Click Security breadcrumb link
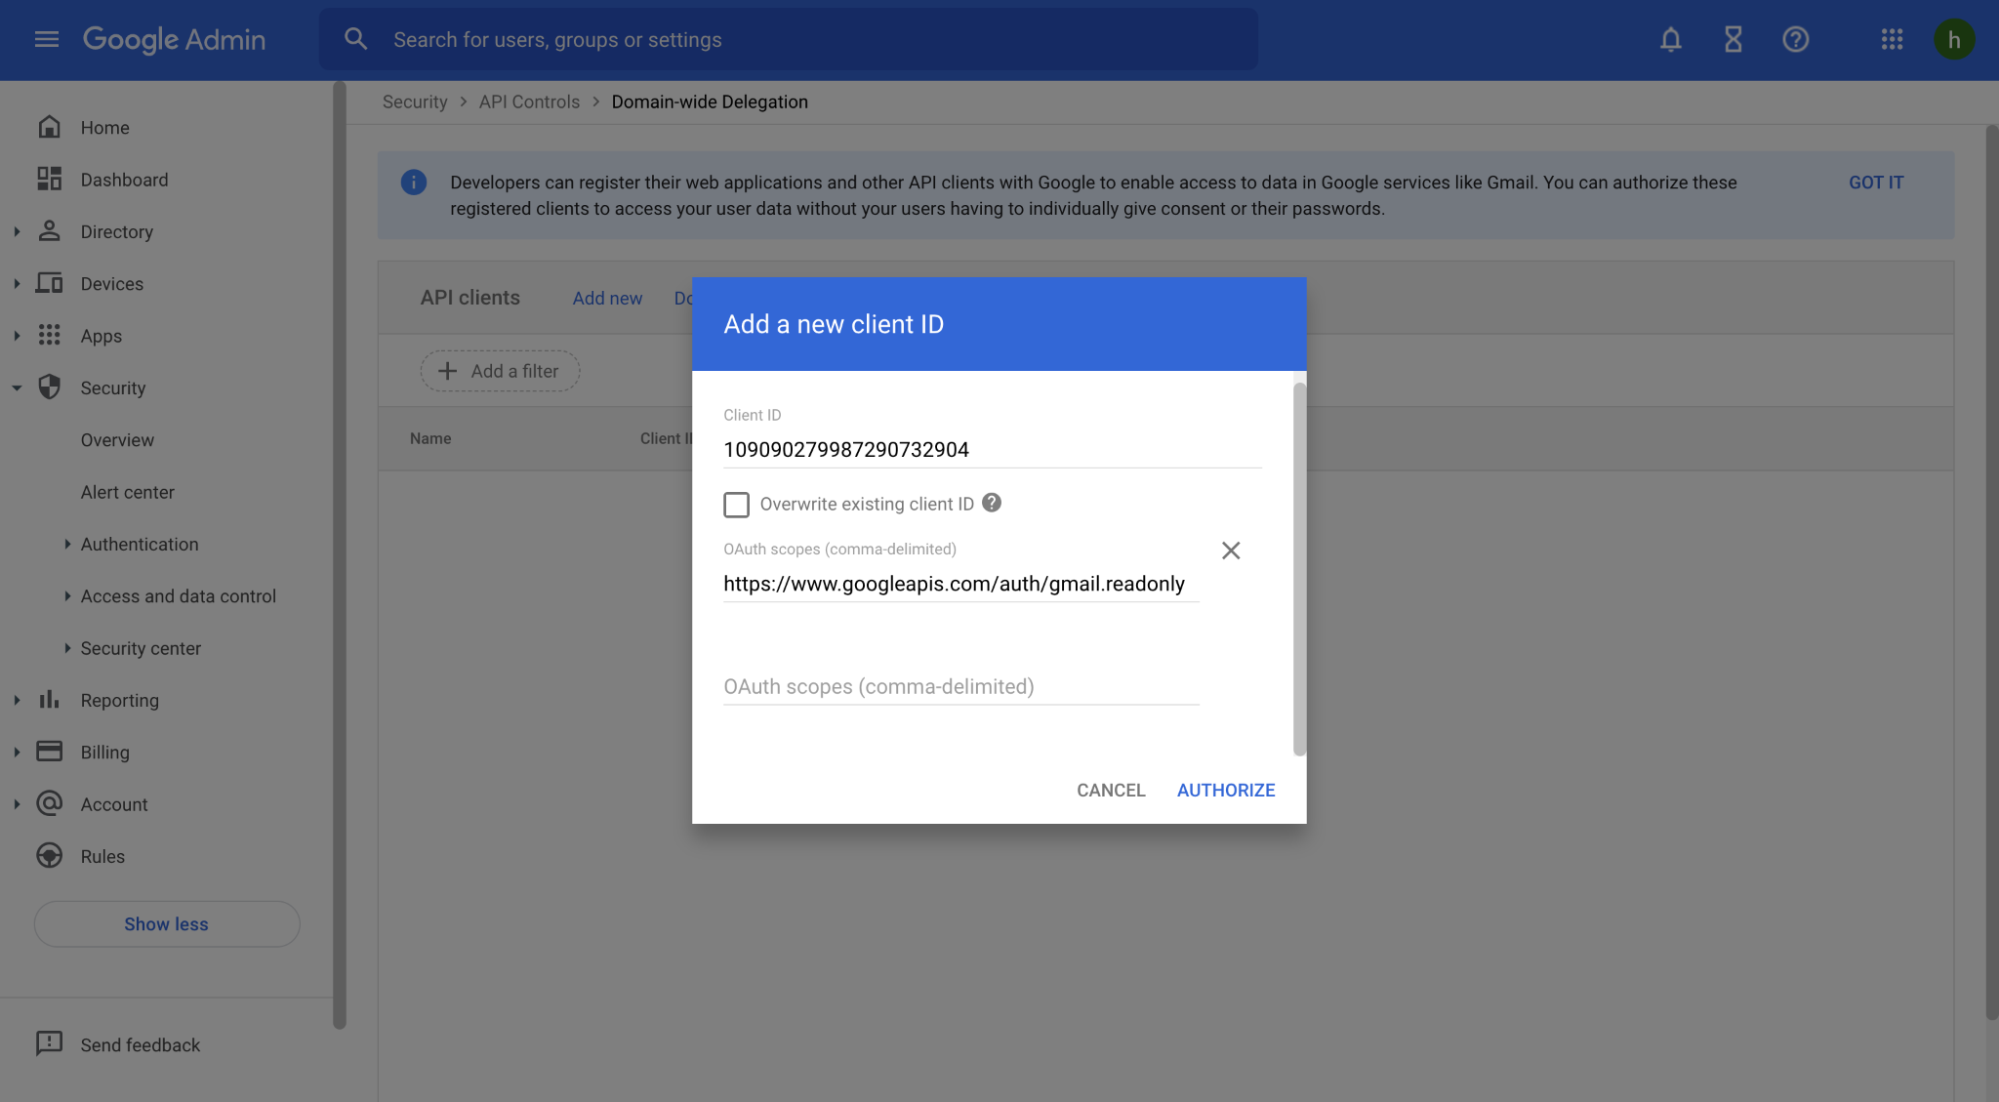 coord(414,102)
